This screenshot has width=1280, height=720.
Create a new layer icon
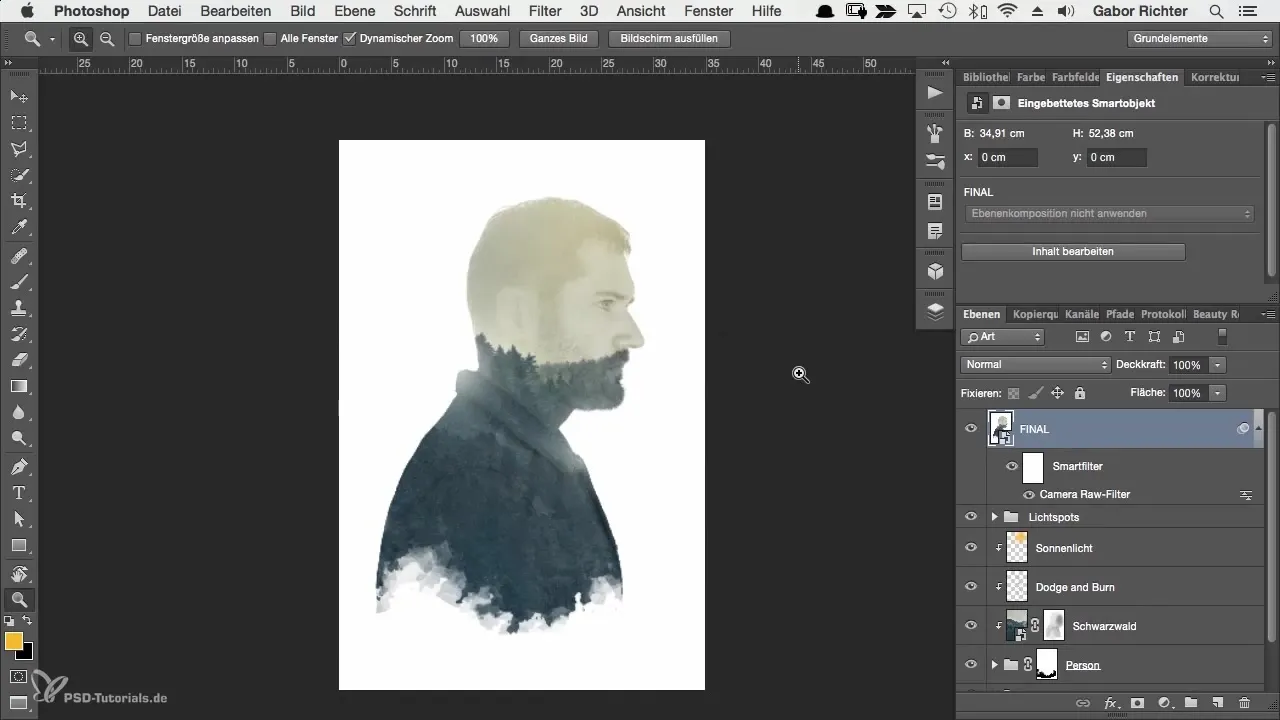1218,704
